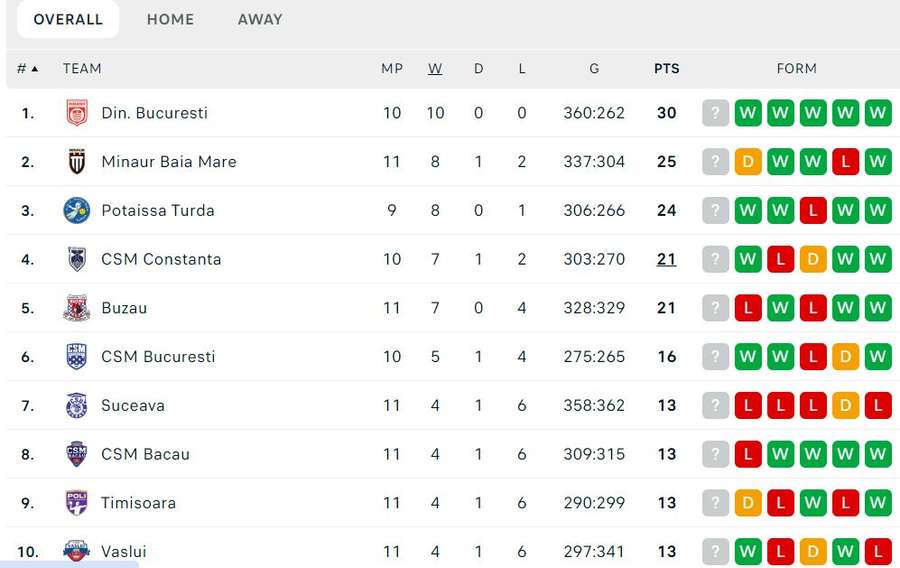Select the OVERALL standings tab
The width and height of the screenshot is (900, 568).
[68, 20]
